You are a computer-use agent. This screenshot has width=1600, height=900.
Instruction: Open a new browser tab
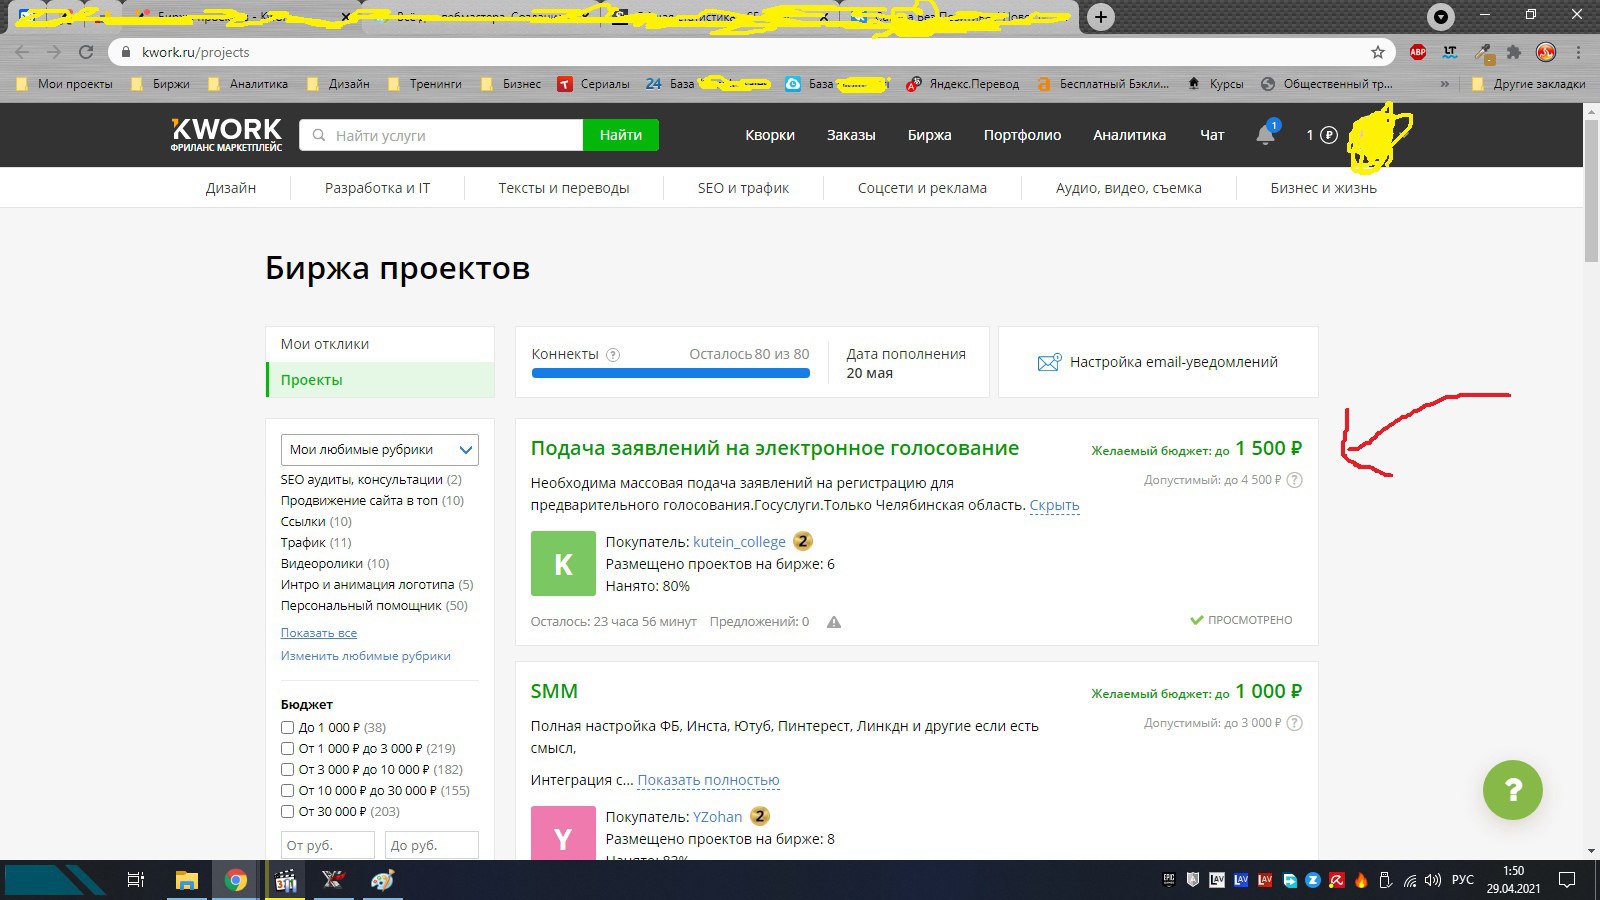[x=1100, y=17]
